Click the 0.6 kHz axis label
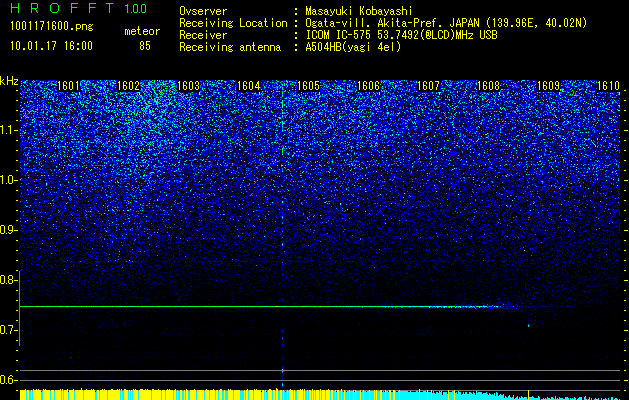Viewport: 629px width, 400px height. click(x=8, y=380)
